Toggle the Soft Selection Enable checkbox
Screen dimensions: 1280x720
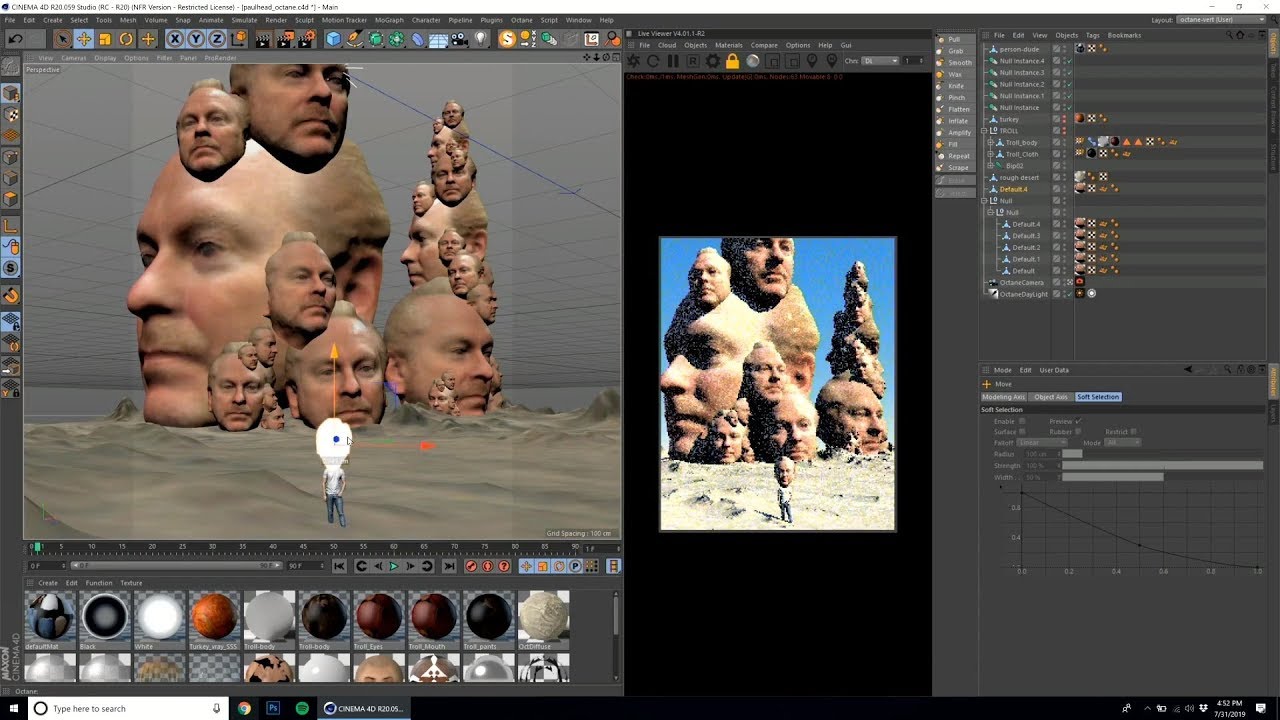tap(1021, 421)
